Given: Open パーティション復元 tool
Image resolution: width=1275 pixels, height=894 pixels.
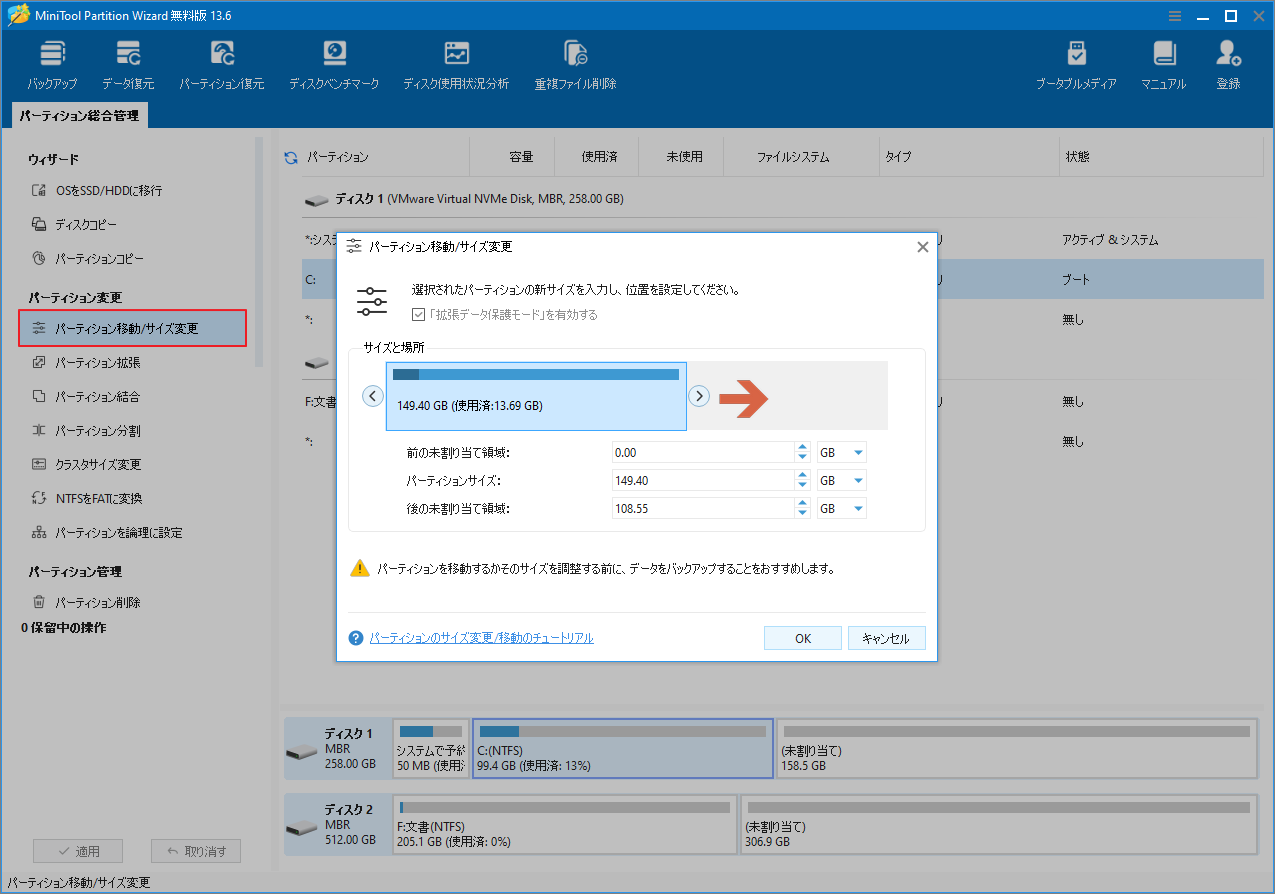Looking at the screenshot, I should pos(221,65).
